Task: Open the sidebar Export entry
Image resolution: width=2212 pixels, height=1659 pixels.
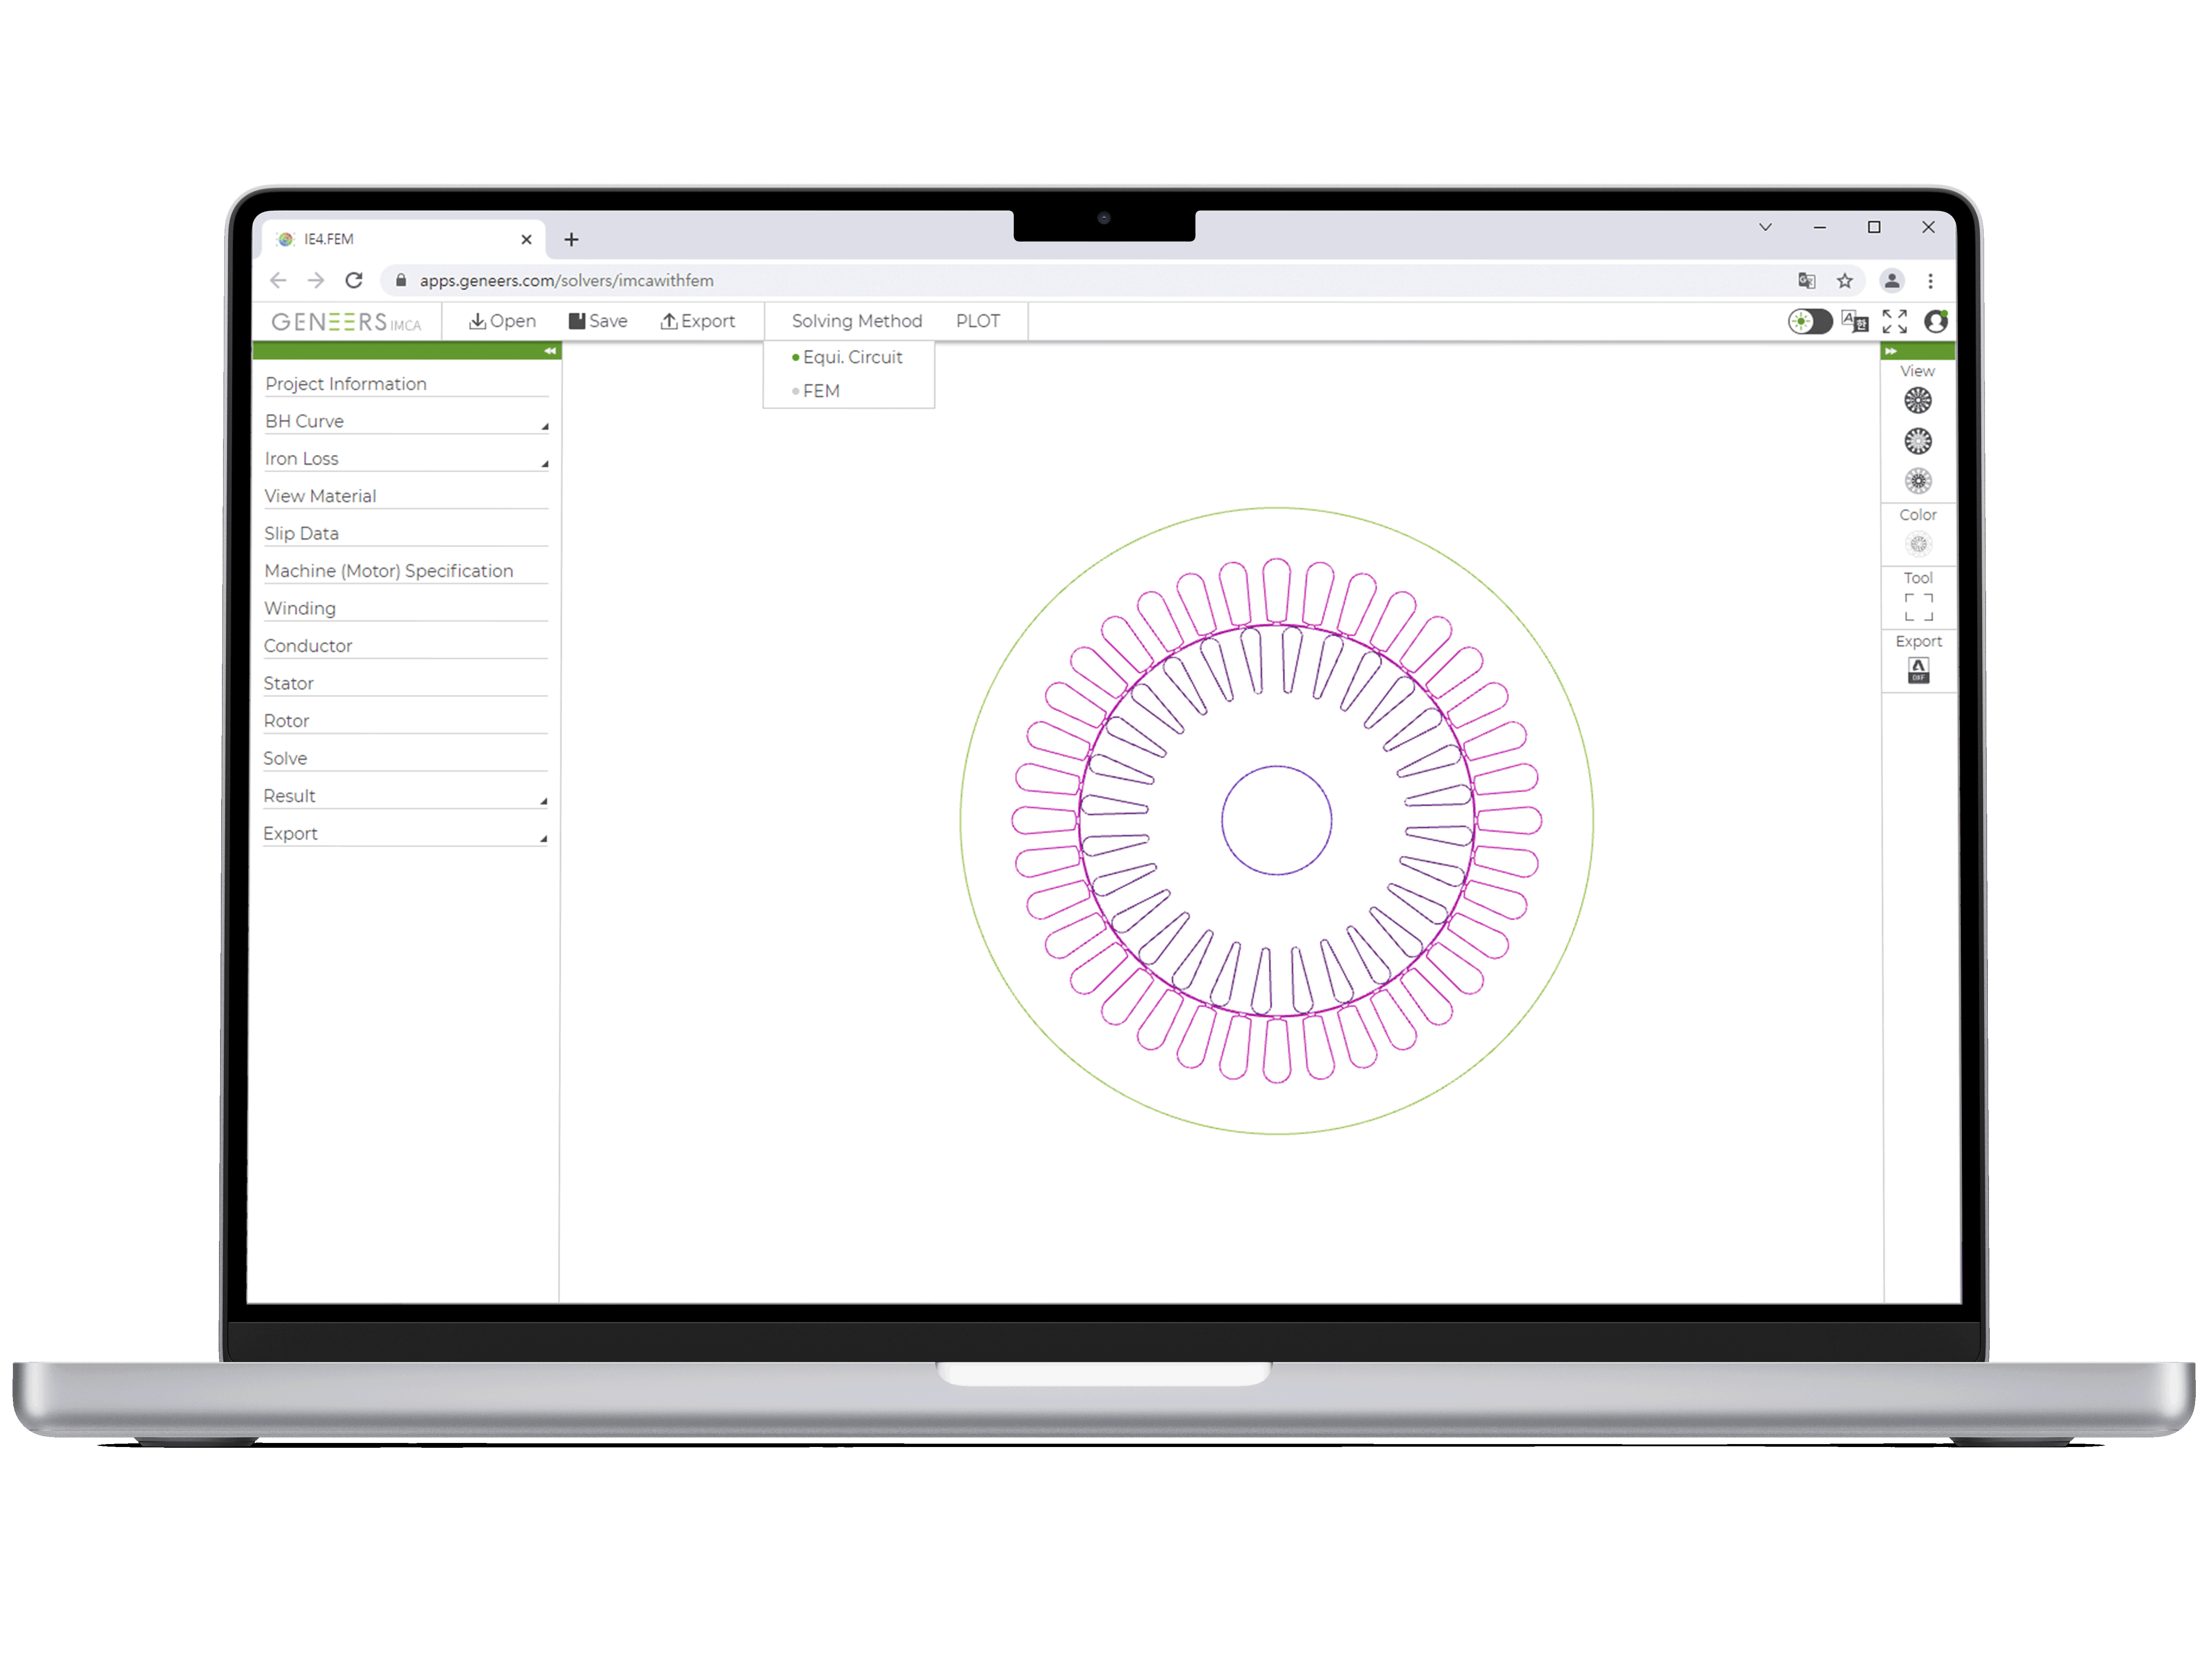Action: (290, 834)
